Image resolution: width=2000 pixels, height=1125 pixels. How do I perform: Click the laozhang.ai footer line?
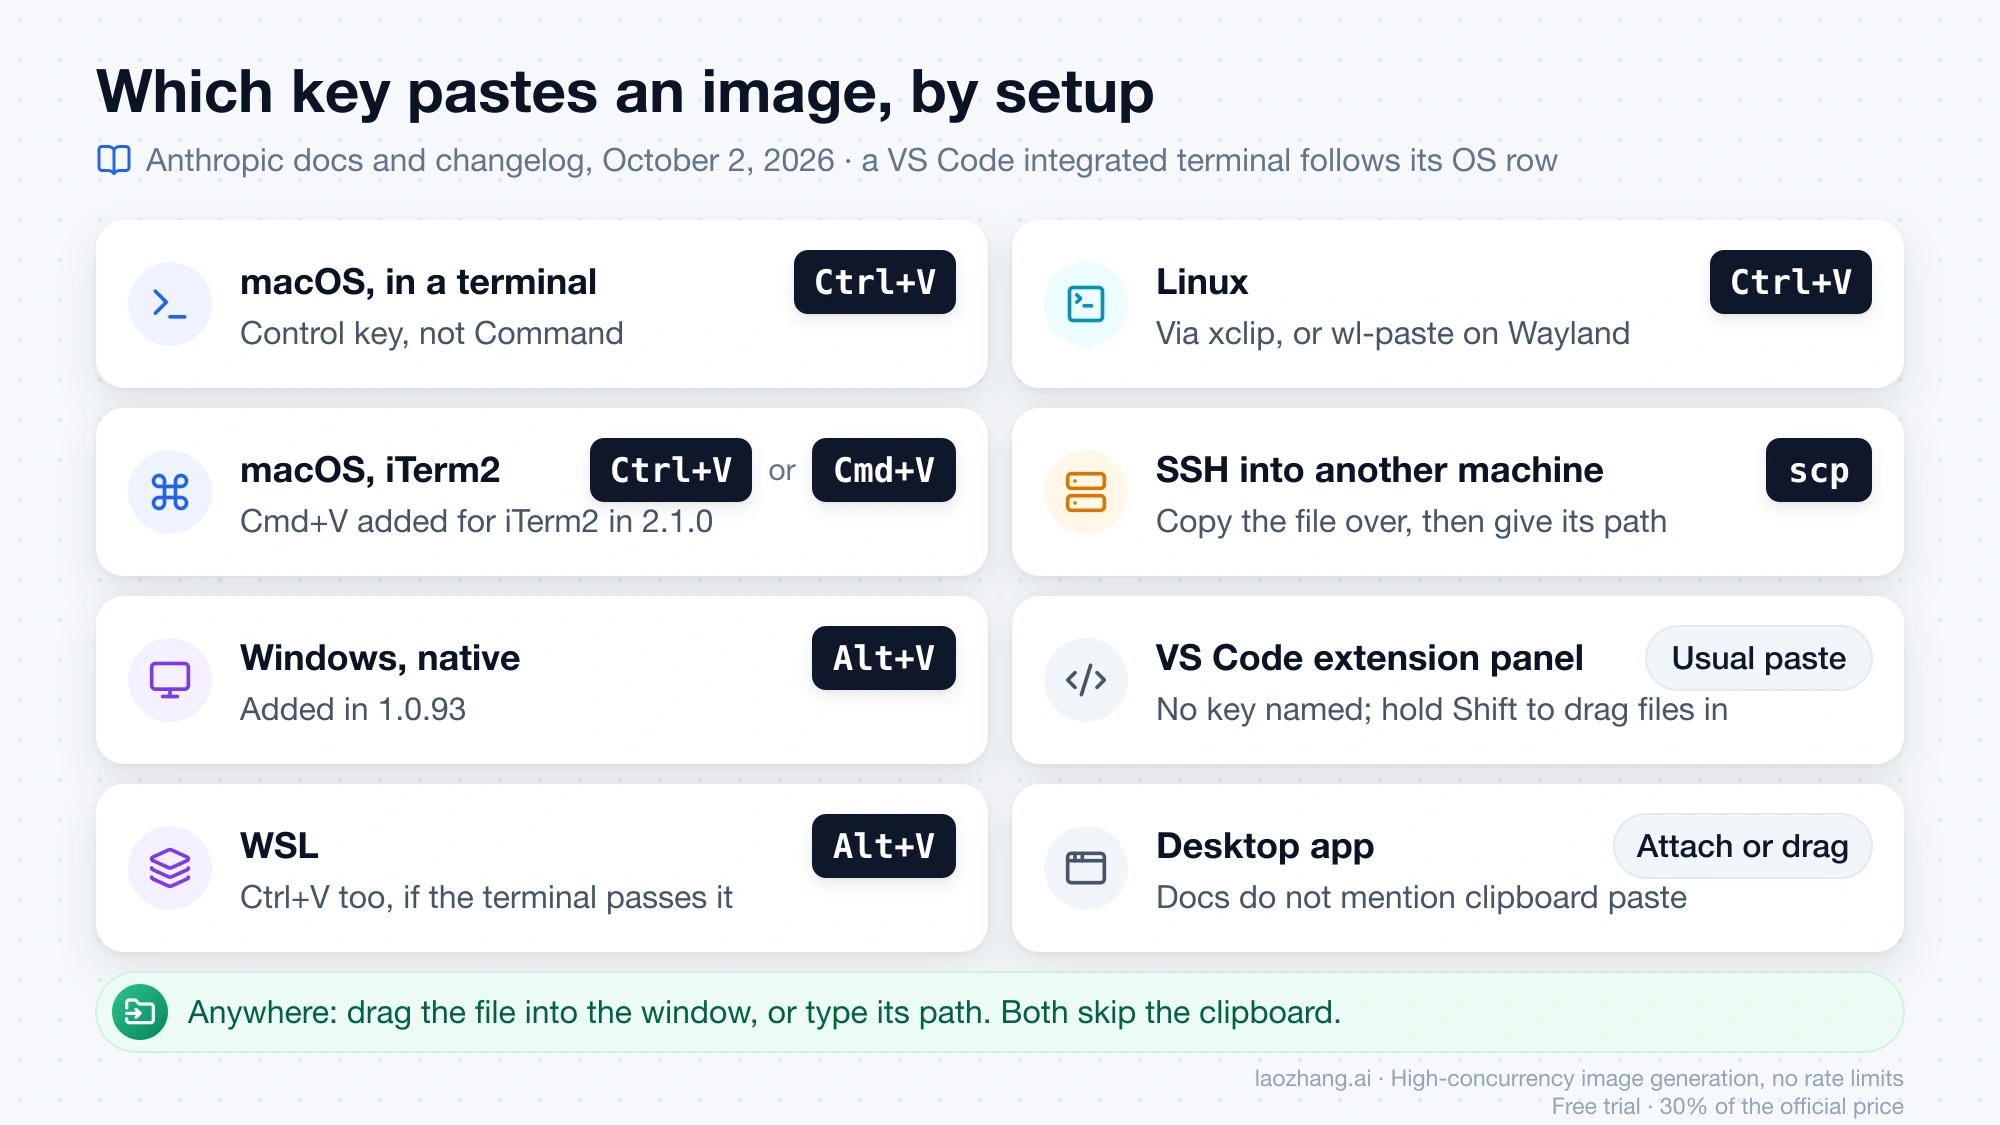pyautogui.click(x=1579, y=1078)
